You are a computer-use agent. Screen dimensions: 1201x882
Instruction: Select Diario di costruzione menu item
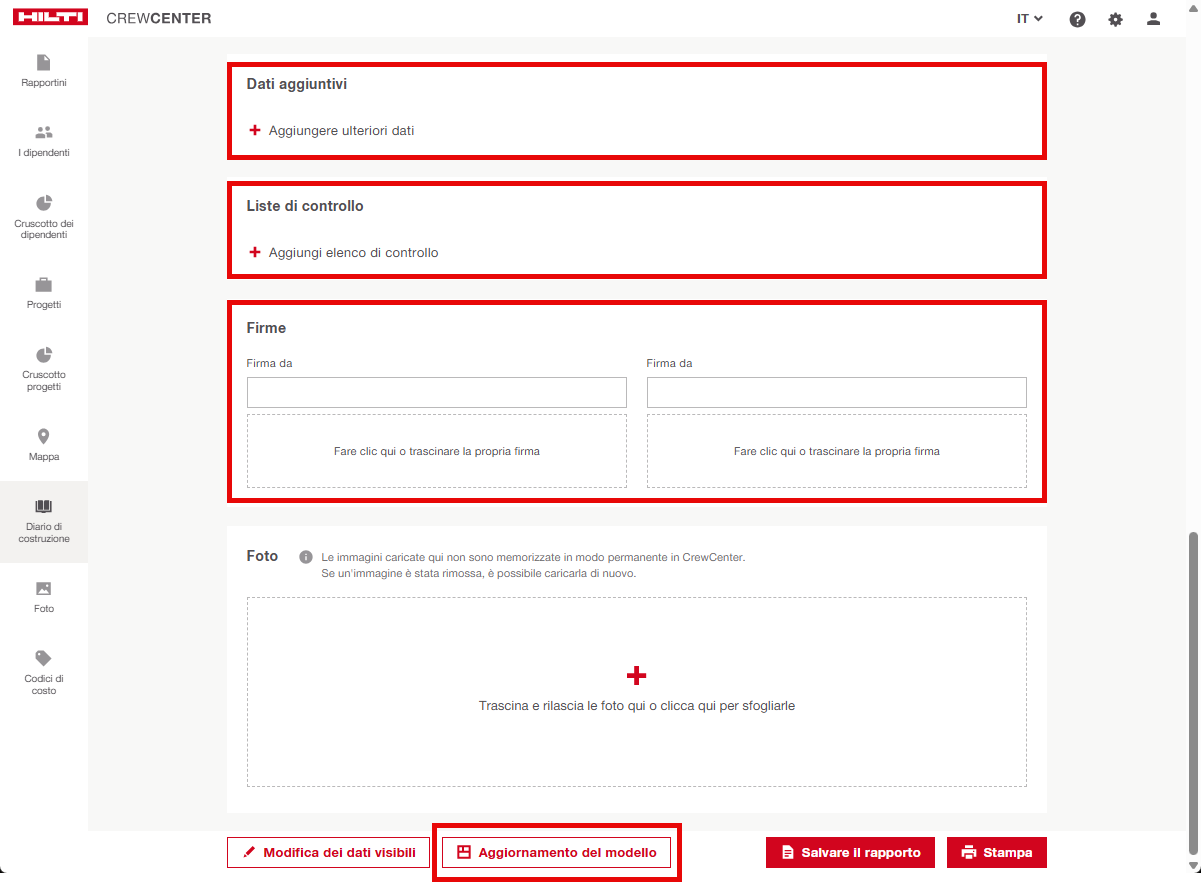[x=44, y=520]
